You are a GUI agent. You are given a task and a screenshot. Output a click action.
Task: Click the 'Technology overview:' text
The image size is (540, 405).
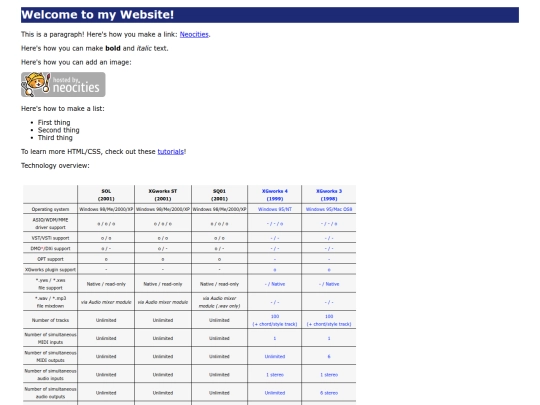tap(55, 166)
